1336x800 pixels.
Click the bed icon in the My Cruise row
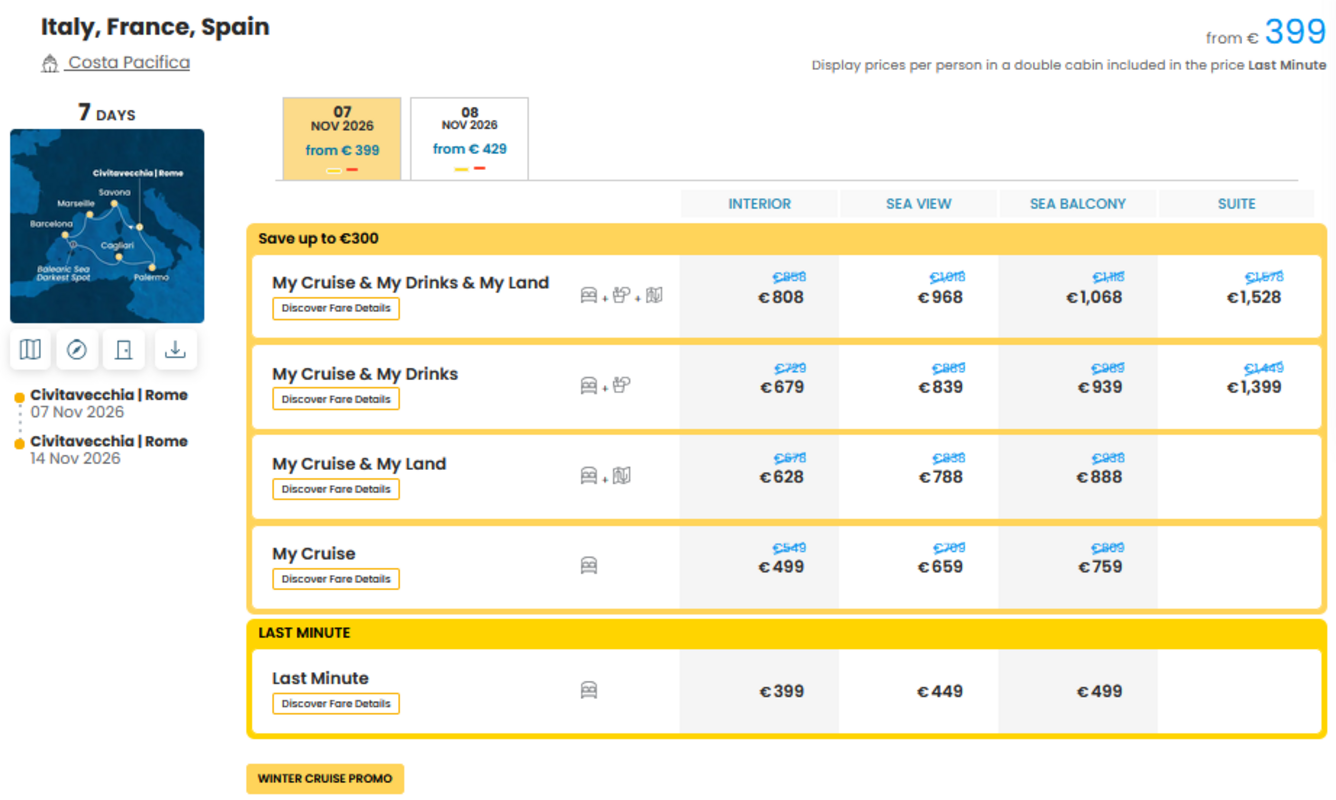click(589, 566)
